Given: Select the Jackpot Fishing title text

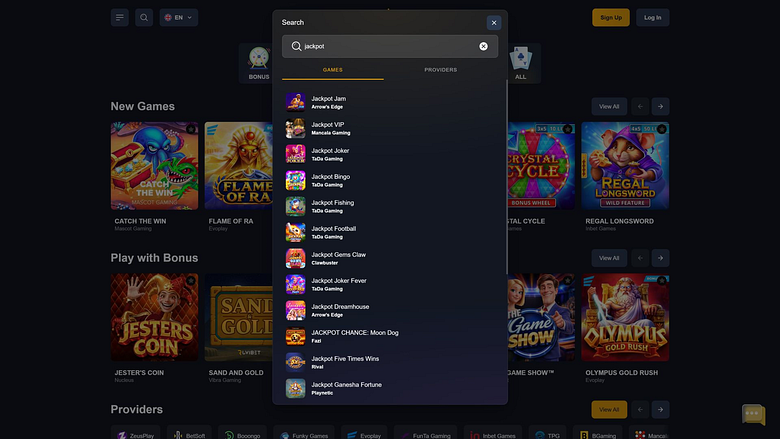Looking at the screenshot, I should click(x=332, y=203).
